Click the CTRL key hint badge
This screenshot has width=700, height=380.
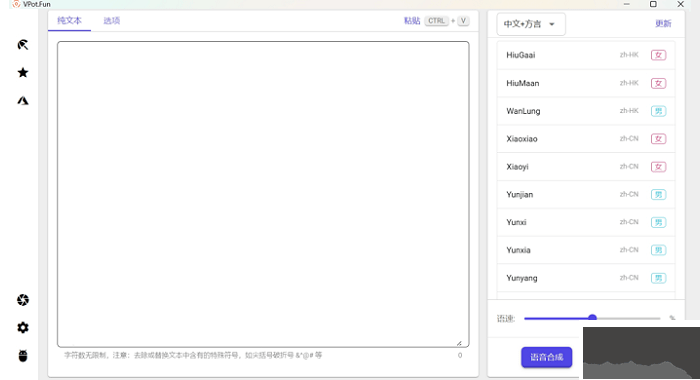click(436, 21)
